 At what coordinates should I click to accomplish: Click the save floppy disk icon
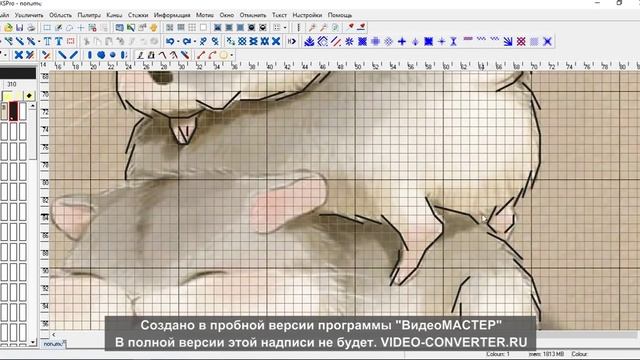(x=20, y=28)
